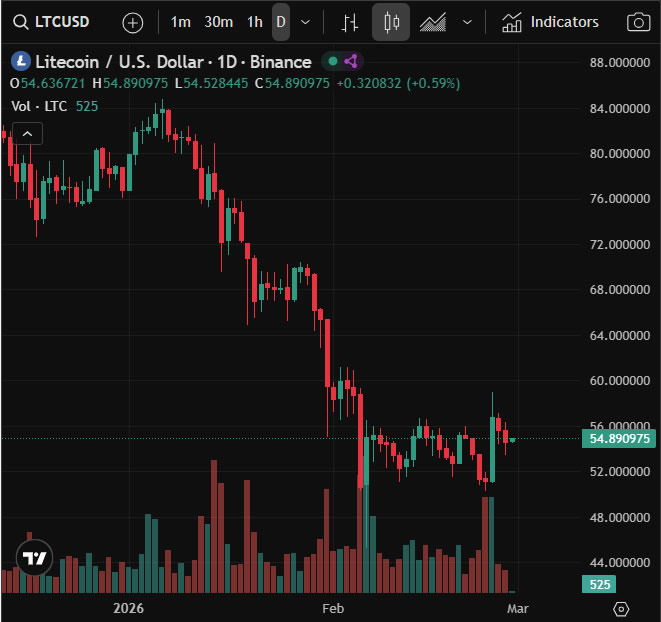
Task: Click the compare or add symbol plus icon
Action: (133, 22)
